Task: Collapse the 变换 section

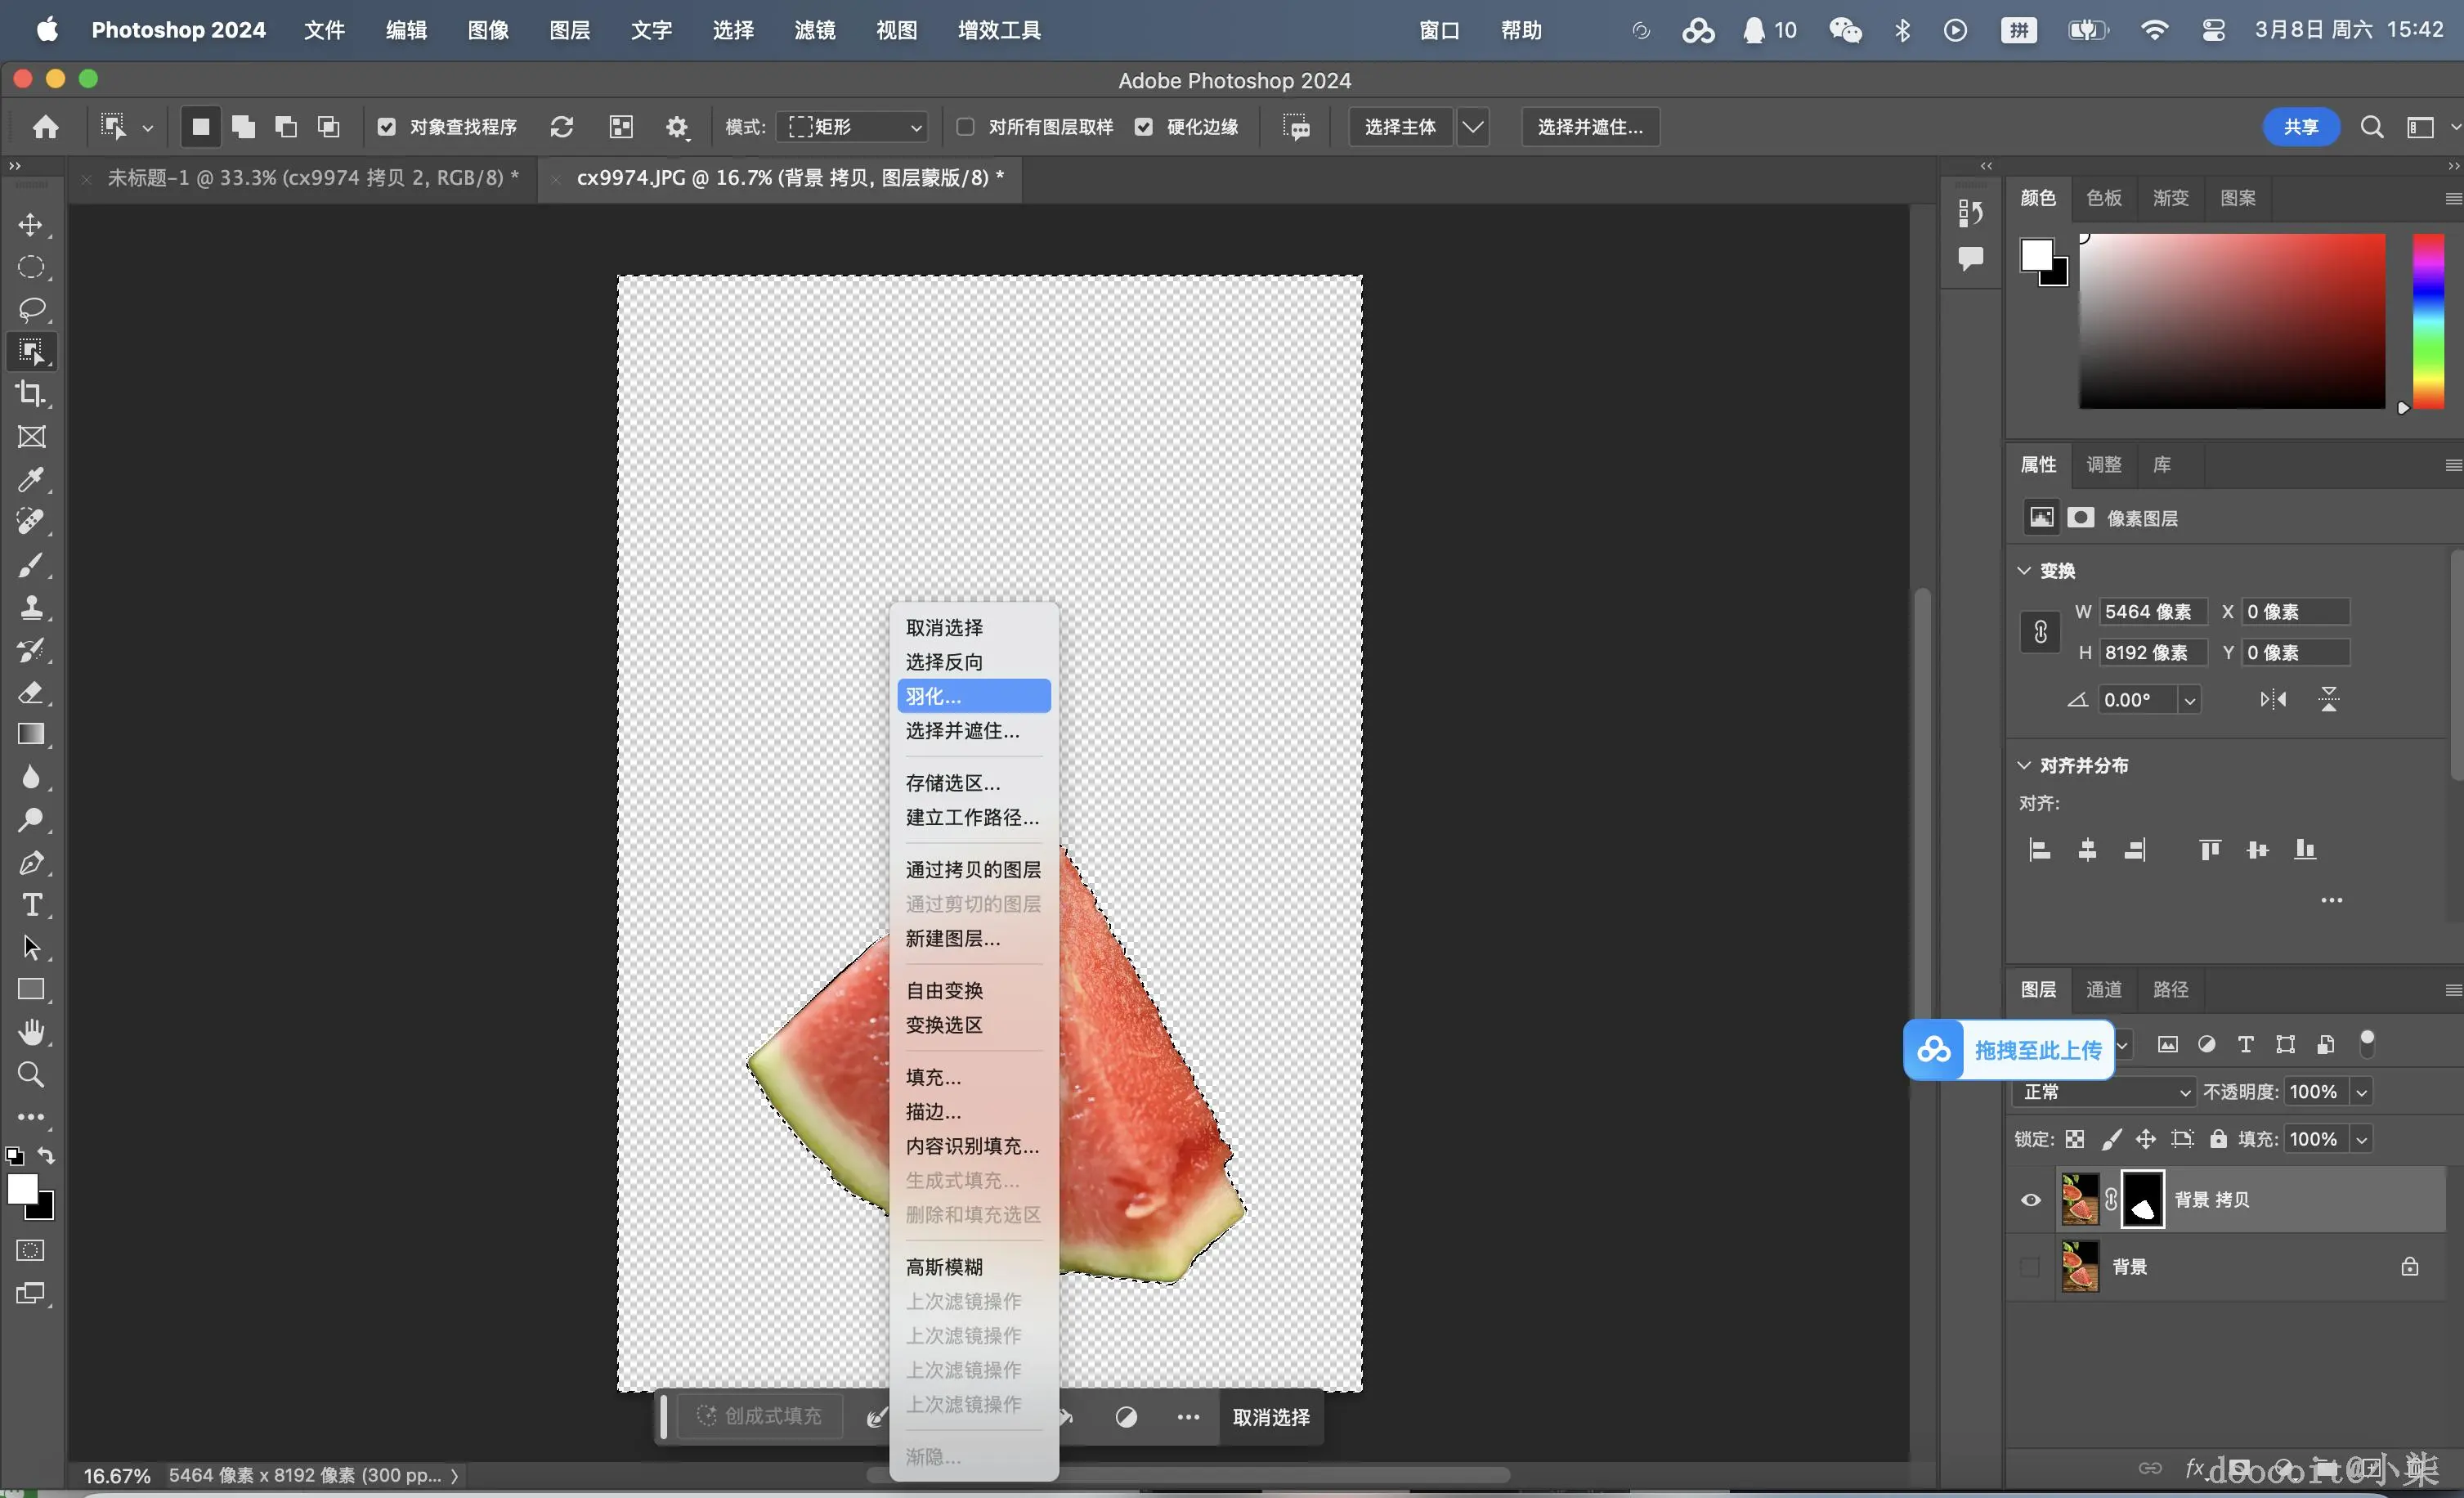Action: [2024, 571]
